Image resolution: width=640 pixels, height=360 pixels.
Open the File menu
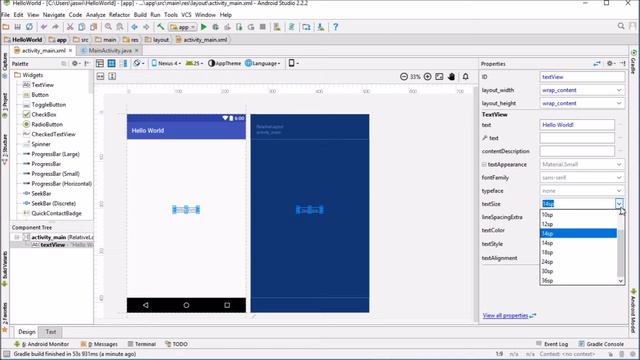[x=6, y=15]
